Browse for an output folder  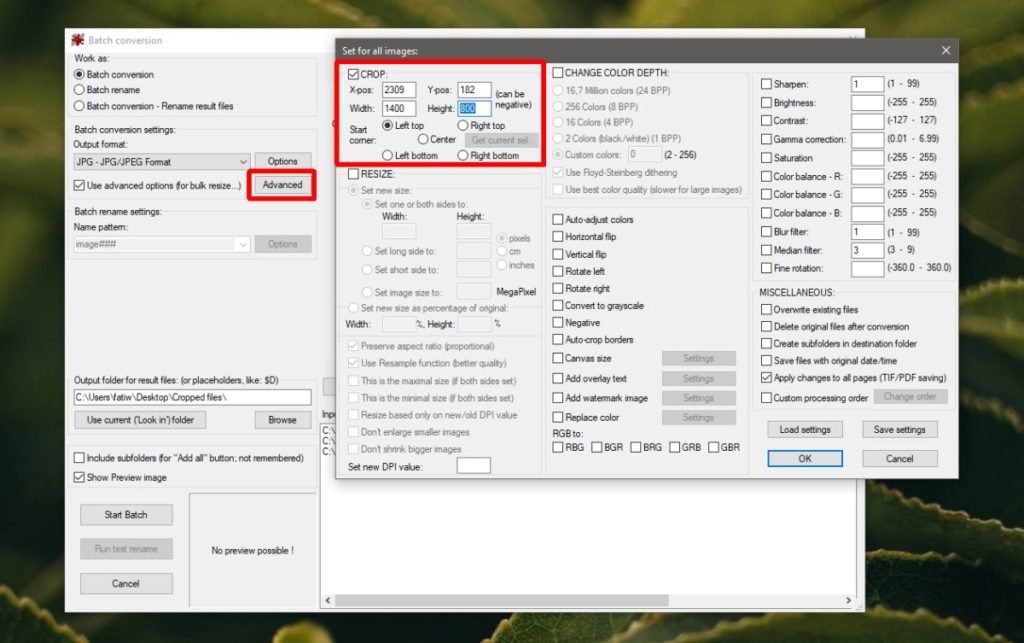[281, 420]
